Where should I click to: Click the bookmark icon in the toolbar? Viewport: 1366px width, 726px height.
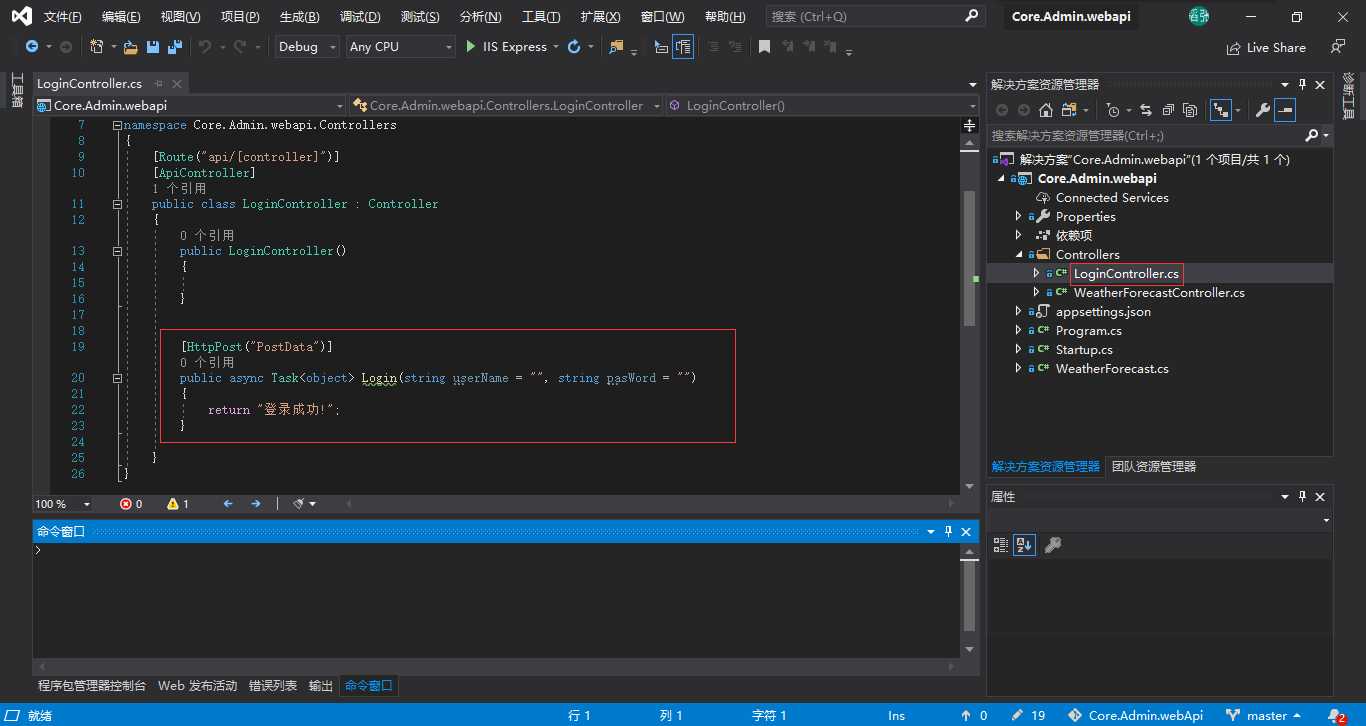coord(764,47)
